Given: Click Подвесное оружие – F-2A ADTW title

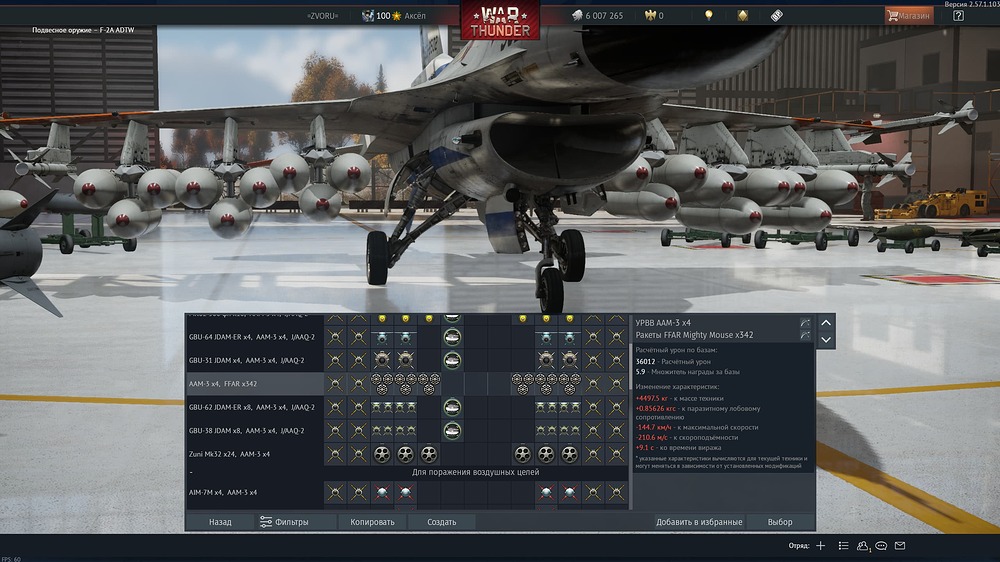Looking at the screenshot, I should [x=83, y=30].
